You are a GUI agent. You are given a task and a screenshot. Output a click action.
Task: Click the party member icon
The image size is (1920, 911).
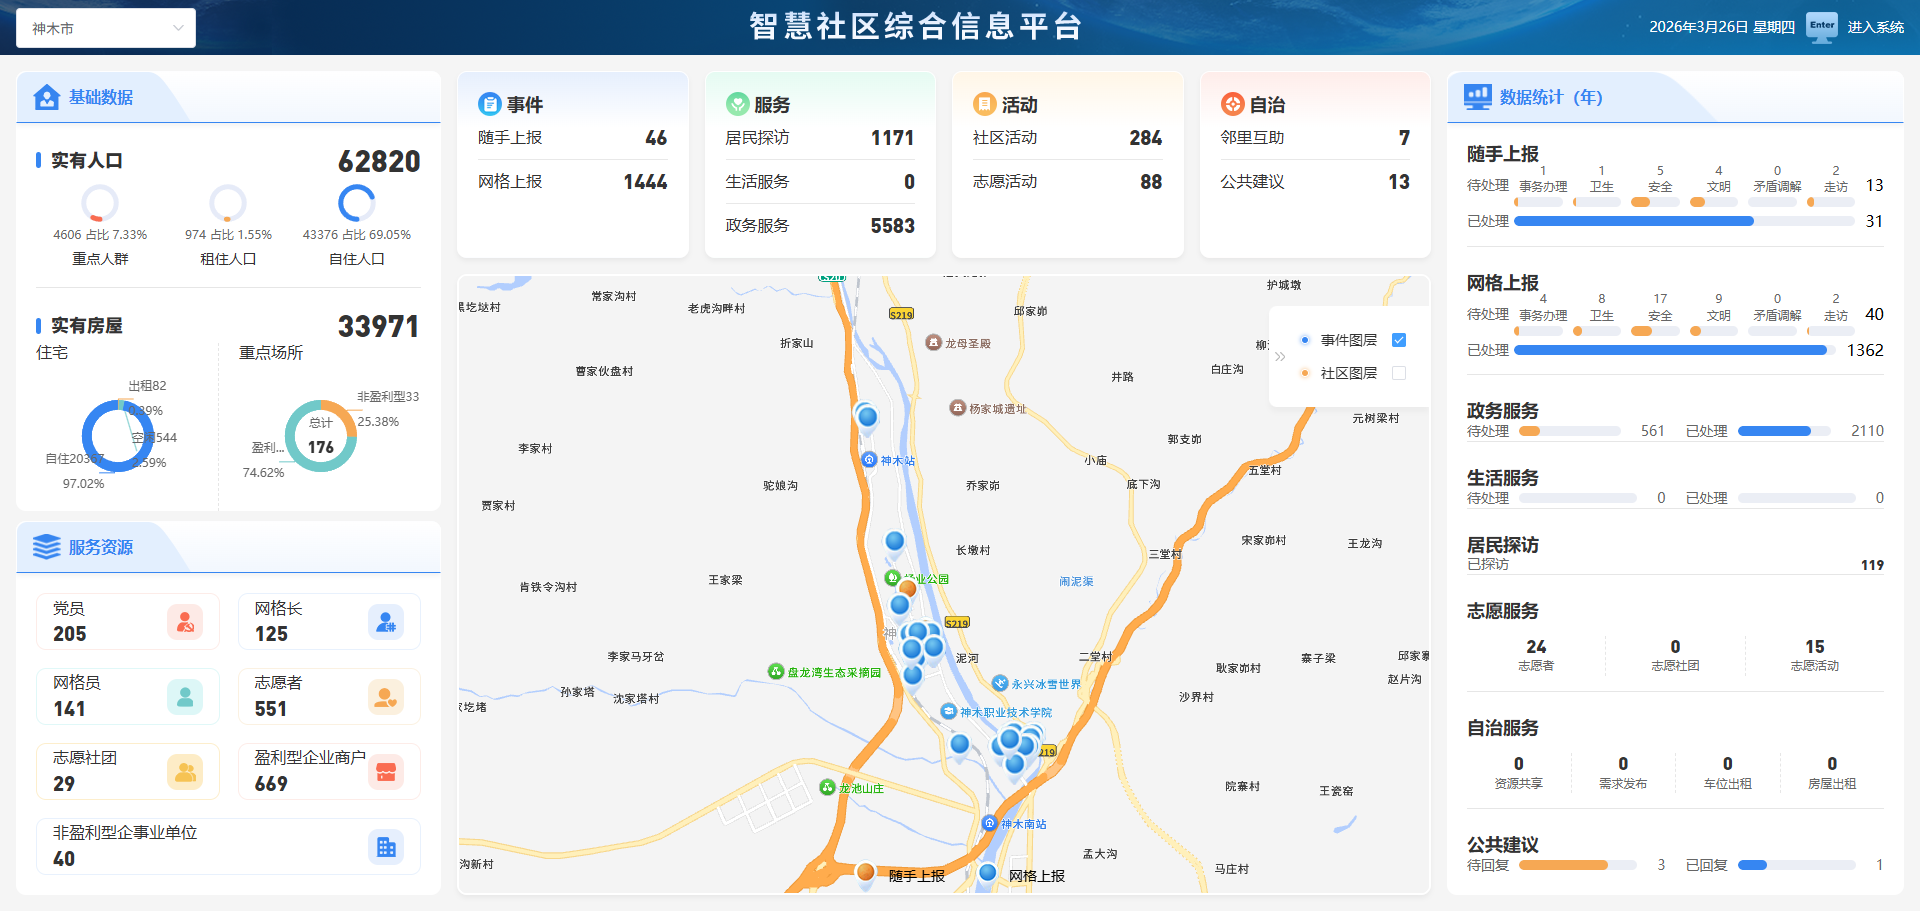pyautogui.click(x=185, y=622)
